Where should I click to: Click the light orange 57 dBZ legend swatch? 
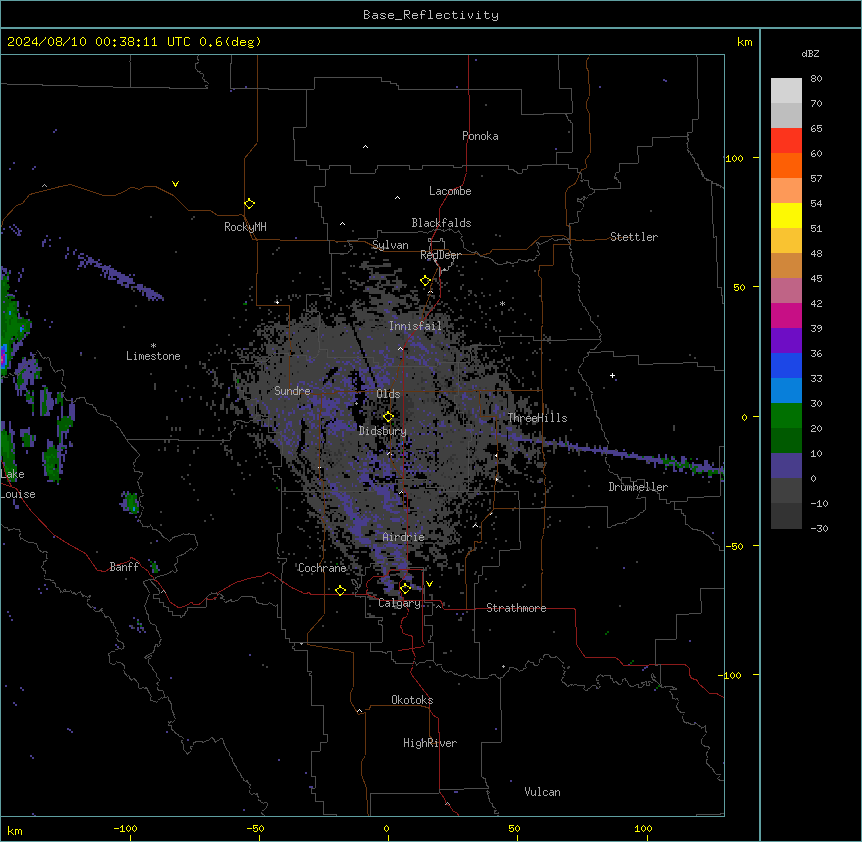pos(786,190)
